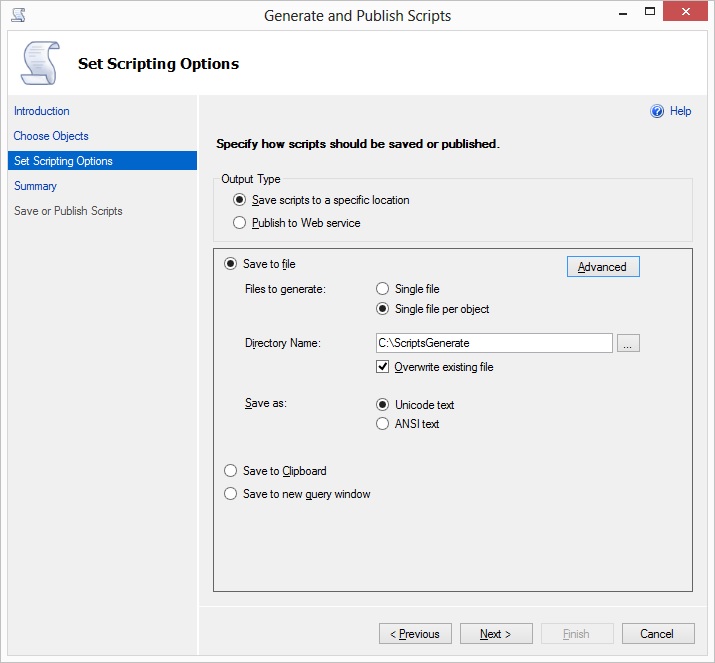Open the Choose Objects step
This screenshot has width=715, height=663.
pyautogui.click(x=51, y=136)
